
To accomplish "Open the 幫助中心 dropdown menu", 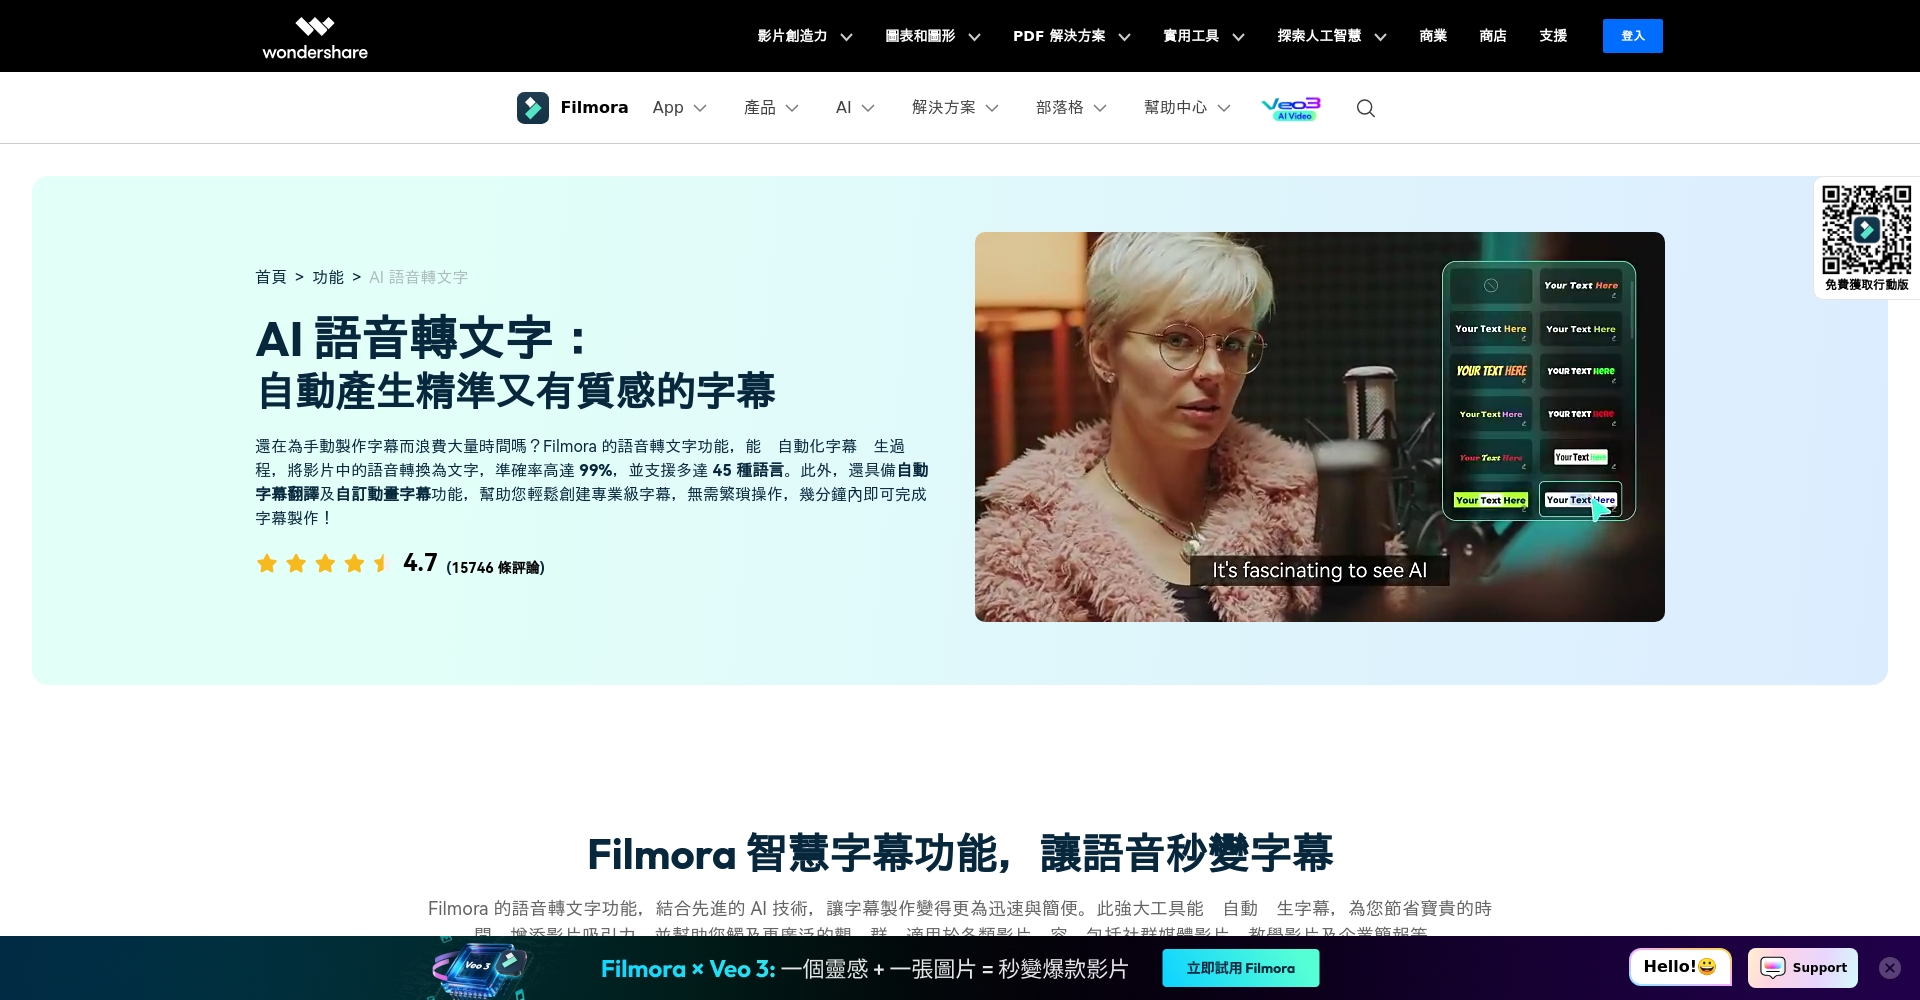I will [x=1187, y=108].
